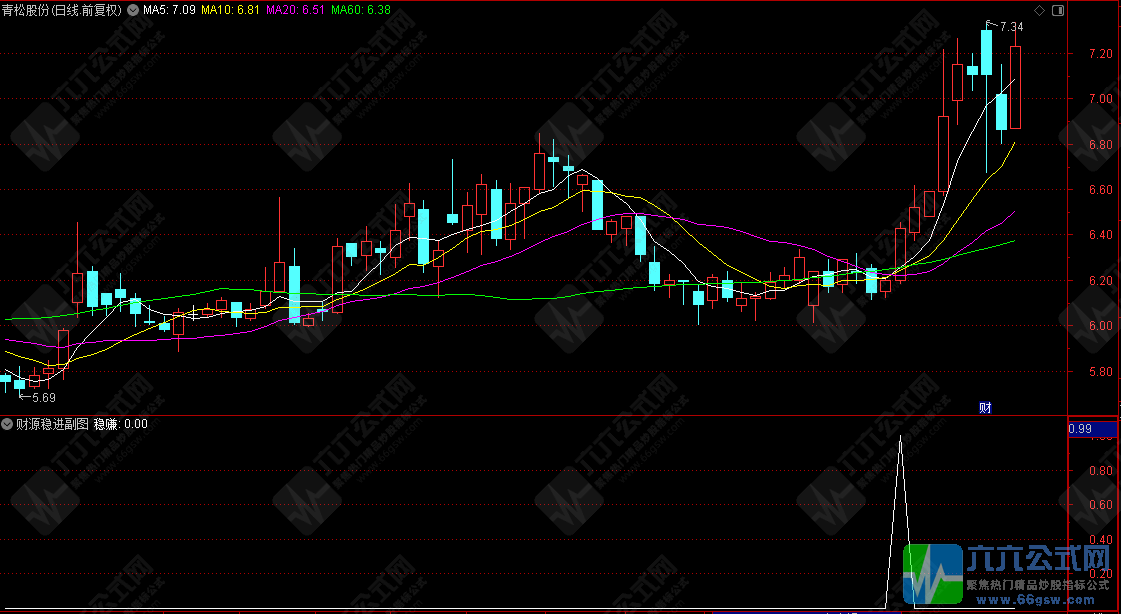Click the diamond icon at chart top-right
This screenshot has width=1121, height=614.
pos(1040,10)
